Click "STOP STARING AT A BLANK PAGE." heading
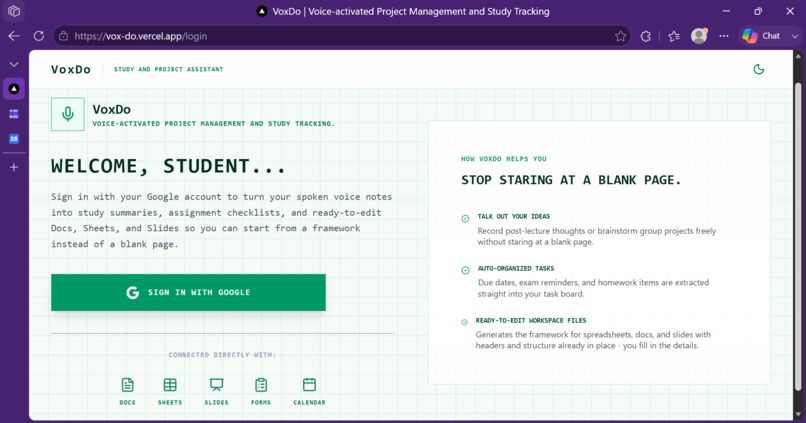This screenshot has height=423, width=806. pyautogui.click(x=571, y=180)
